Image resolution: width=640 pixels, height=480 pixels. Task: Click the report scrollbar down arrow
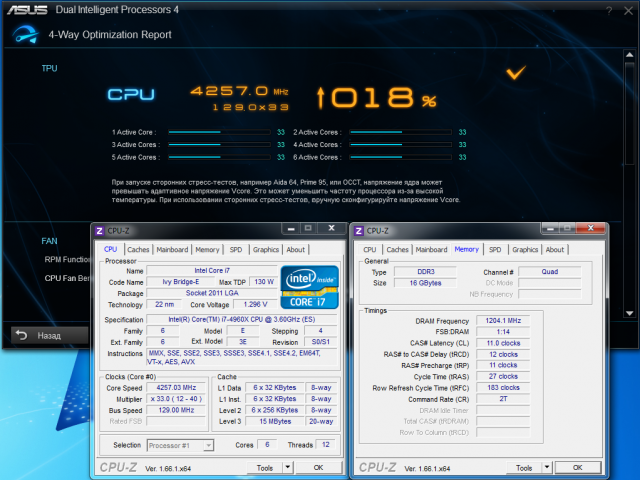[629, 313]
